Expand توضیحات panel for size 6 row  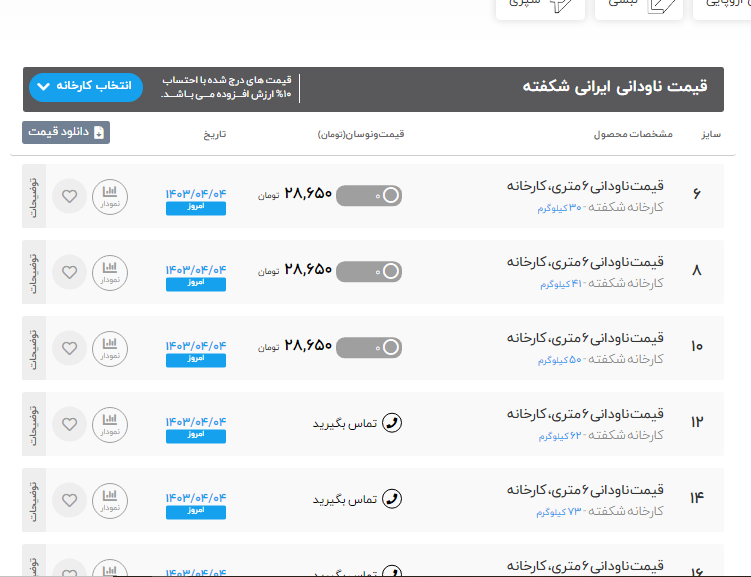pyautogui.click(x=33, y=196)
